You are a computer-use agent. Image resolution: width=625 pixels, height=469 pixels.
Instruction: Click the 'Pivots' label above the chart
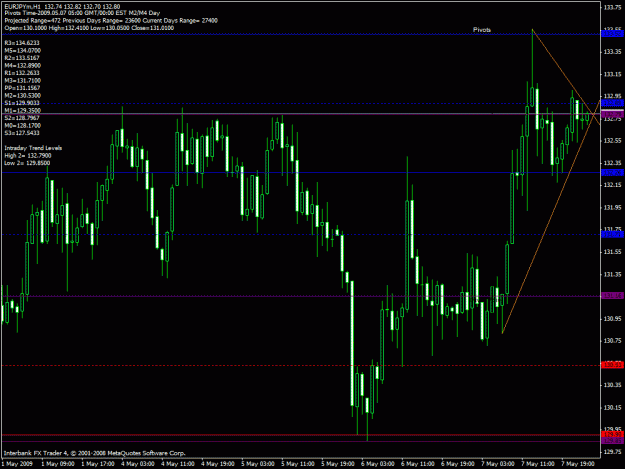tap(482, 30)
